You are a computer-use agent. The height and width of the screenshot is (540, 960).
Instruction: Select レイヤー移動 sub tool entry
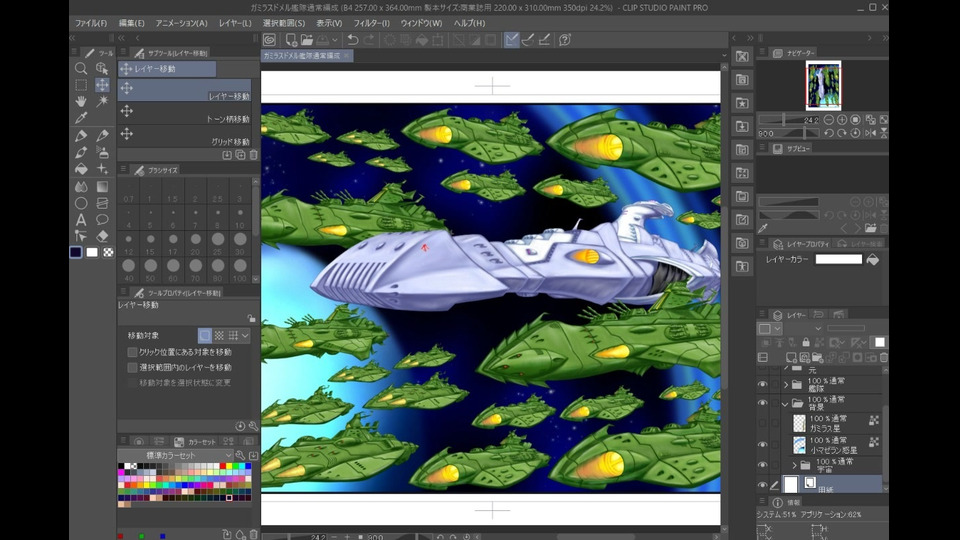185,91
